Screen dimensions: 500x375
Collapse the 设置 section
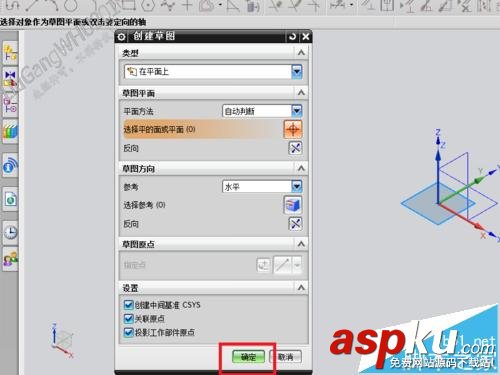(x=301, y=287)
